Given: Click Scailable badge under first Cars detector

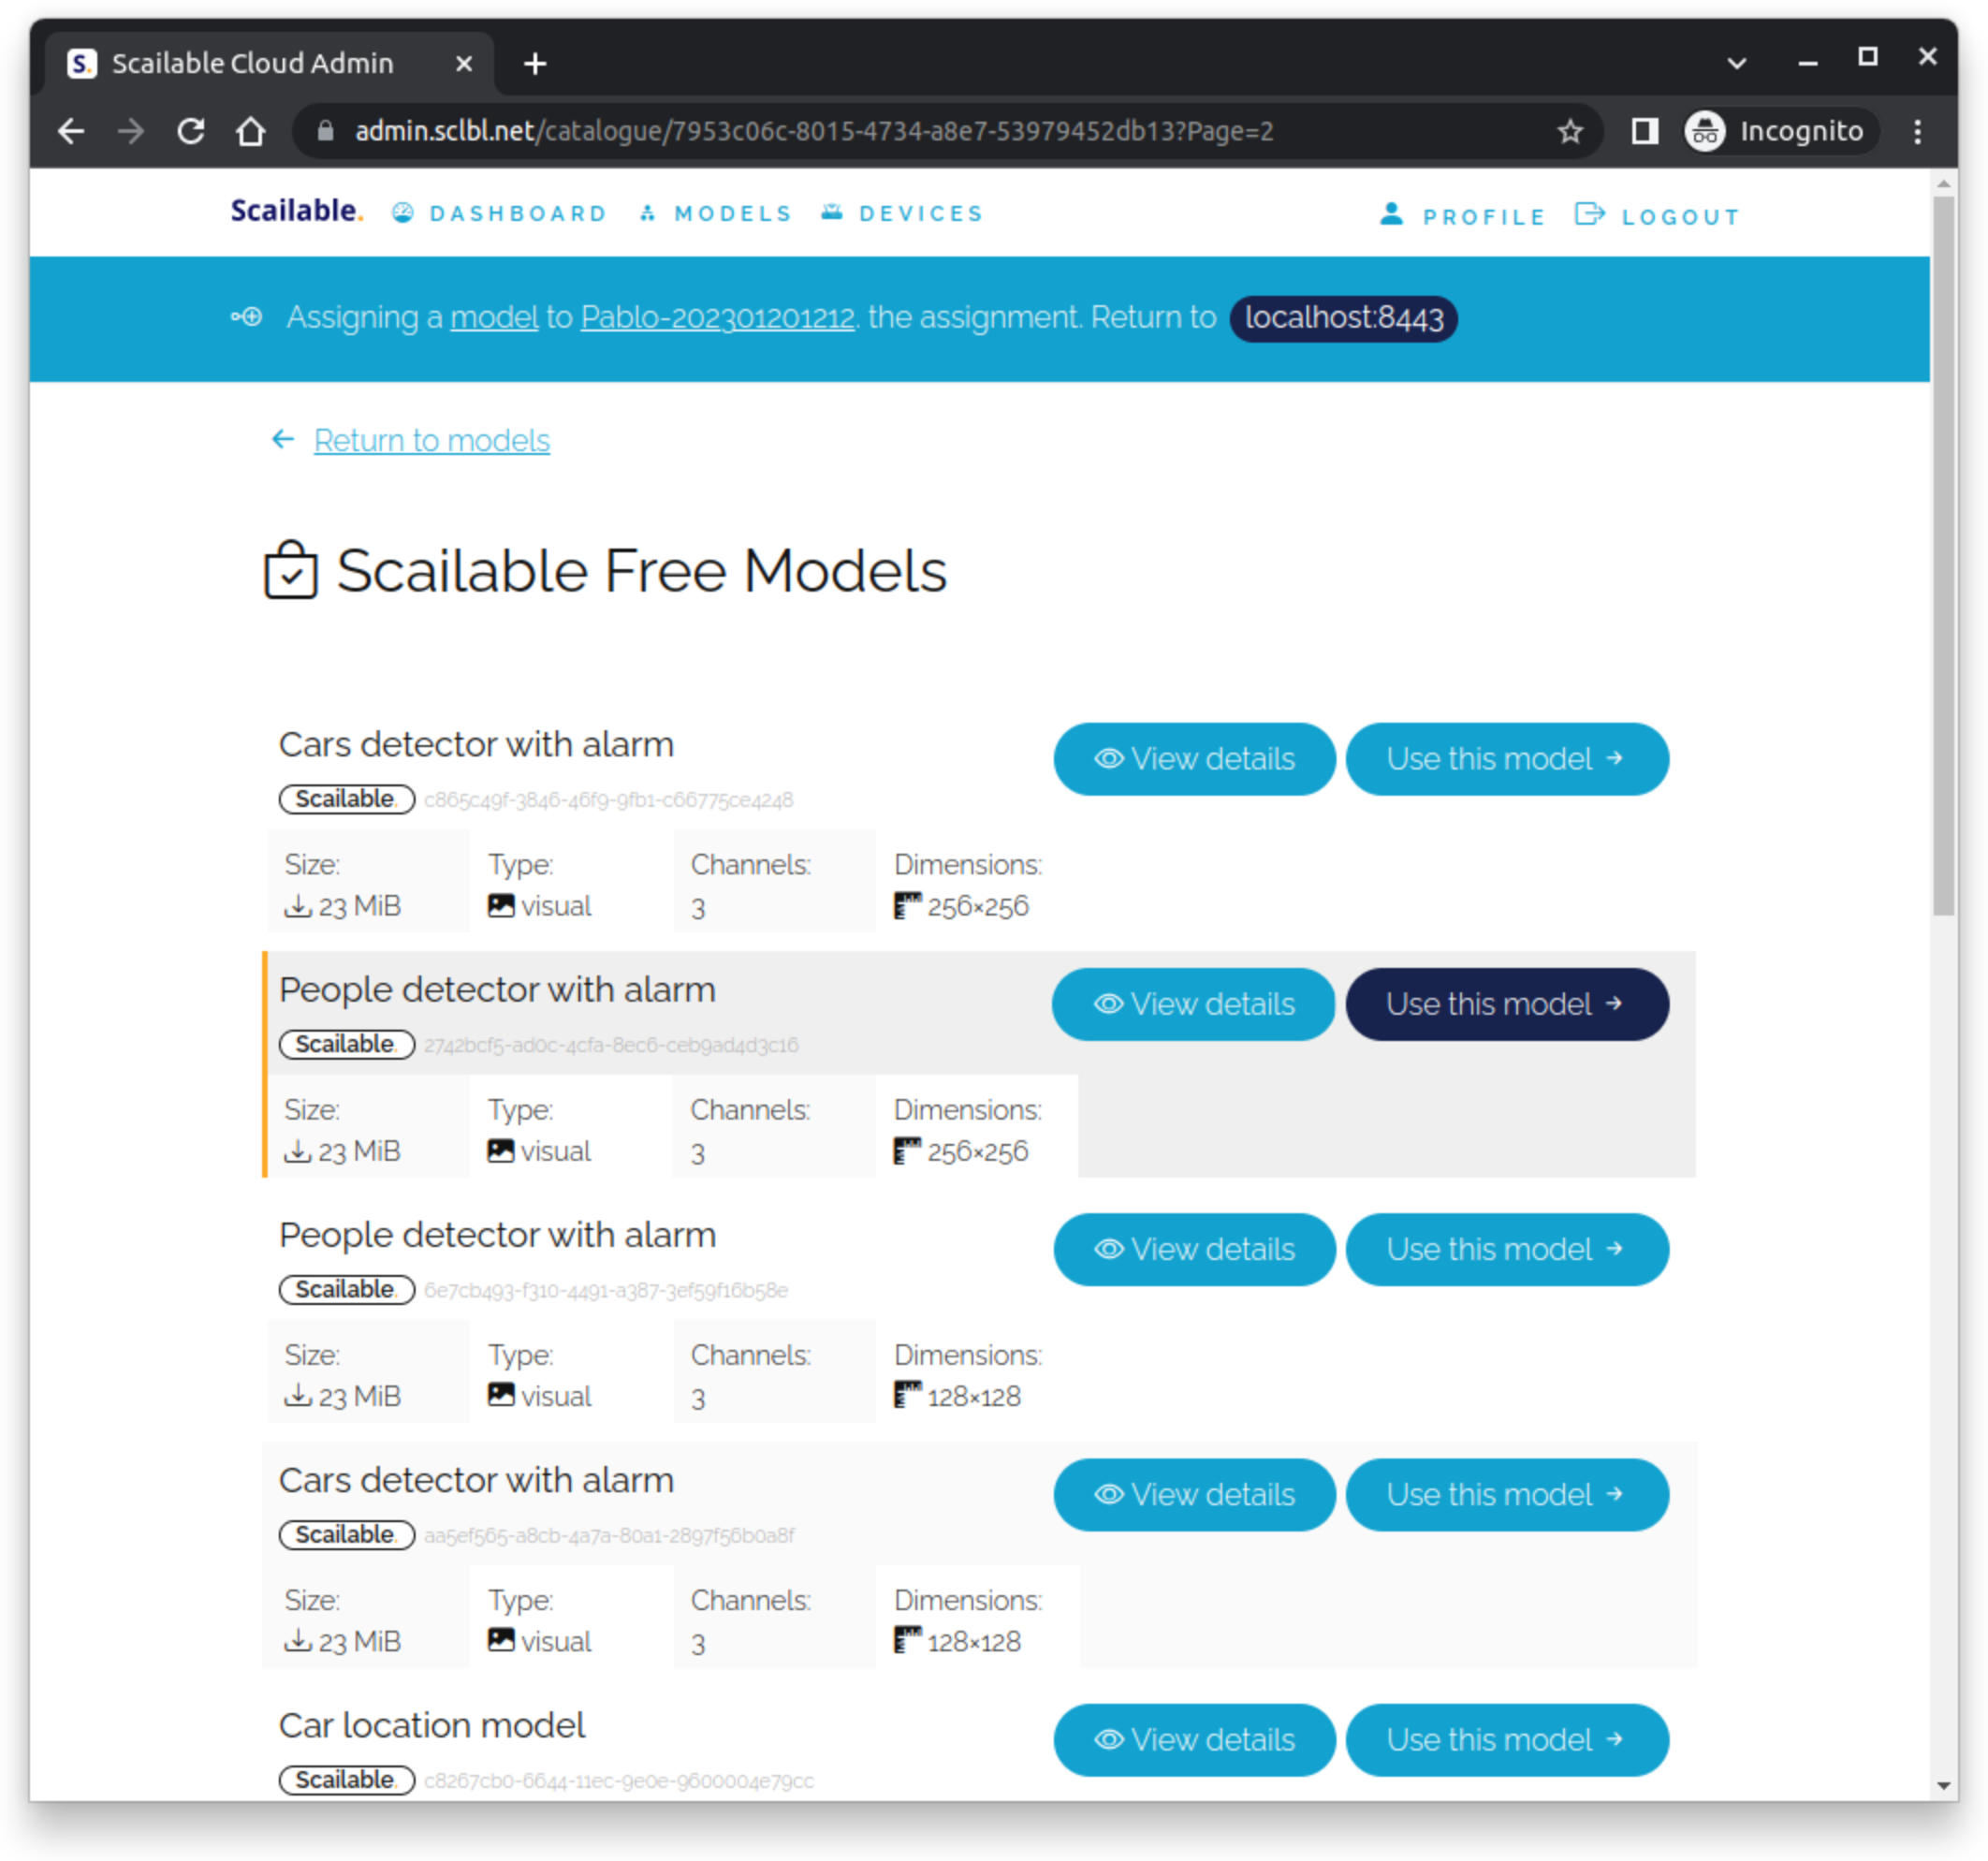Looking at the screenshot, I should pyautogui.click(x=346, y=799).
